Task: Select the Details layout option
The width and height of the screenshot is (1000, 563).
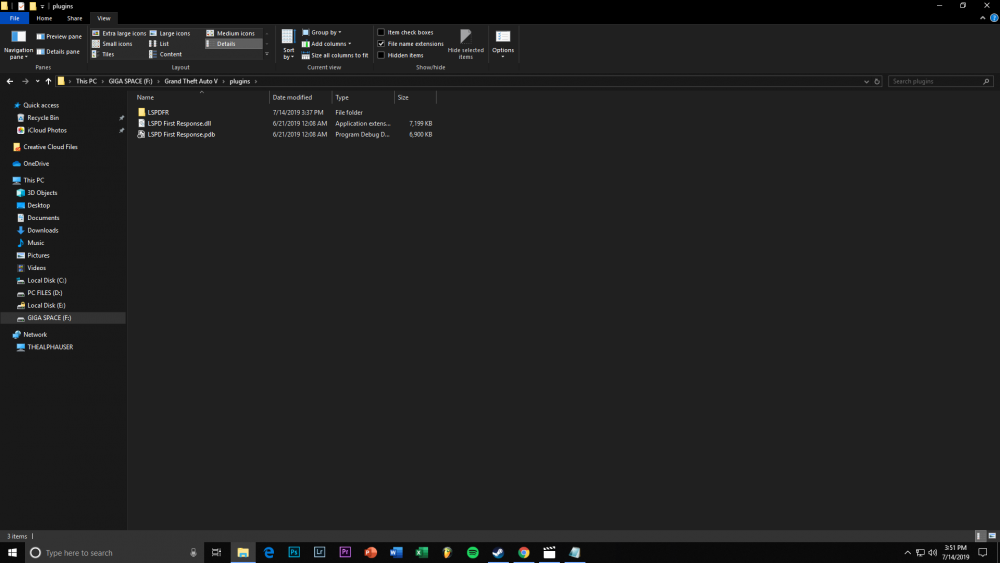Action: tap(233, 44)
